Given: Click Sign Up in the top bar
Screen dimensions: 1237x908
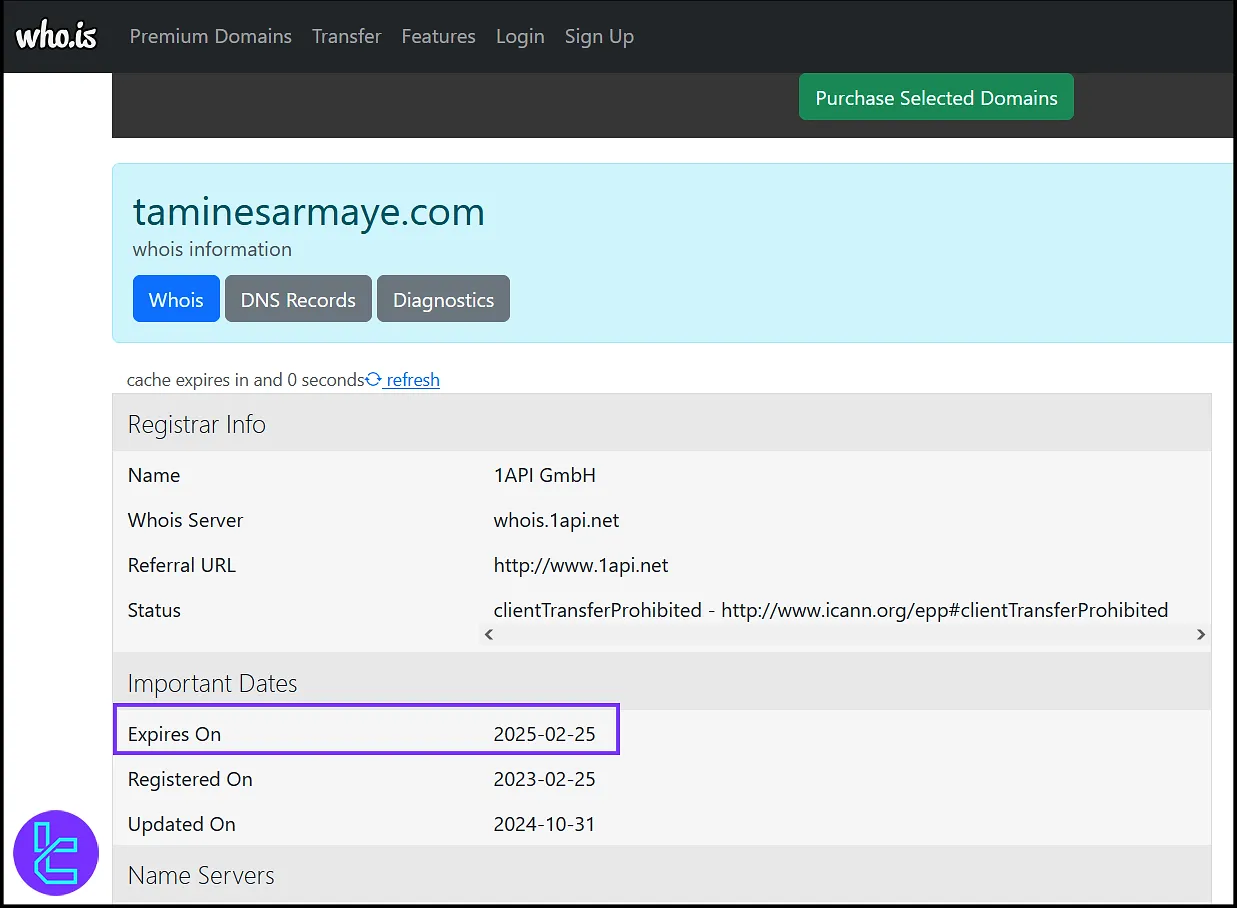Looking at the screenshot, I should (599, 36).
